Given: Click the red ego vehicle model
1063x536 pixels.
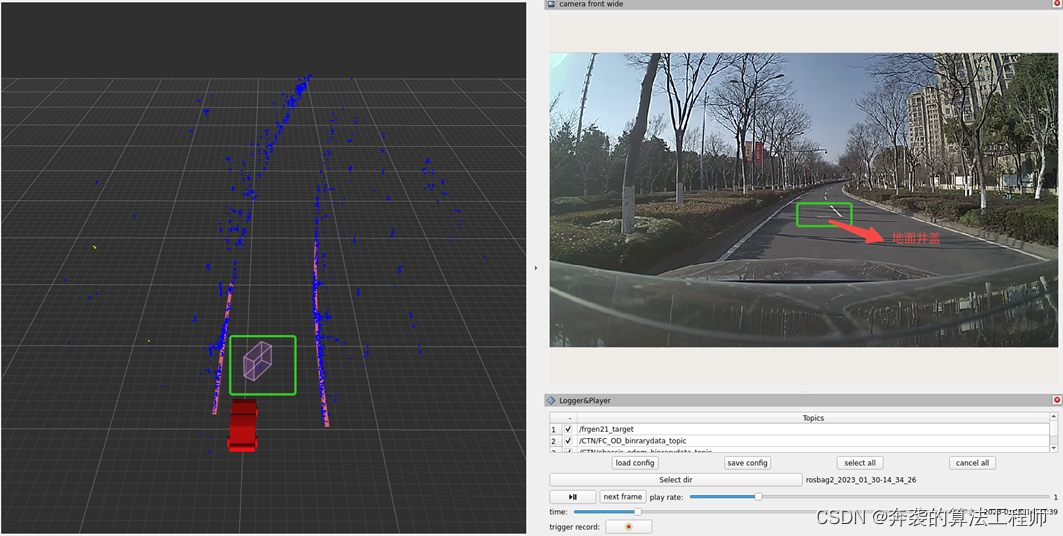Looking at the screenshot, I should tap(243, 425).
